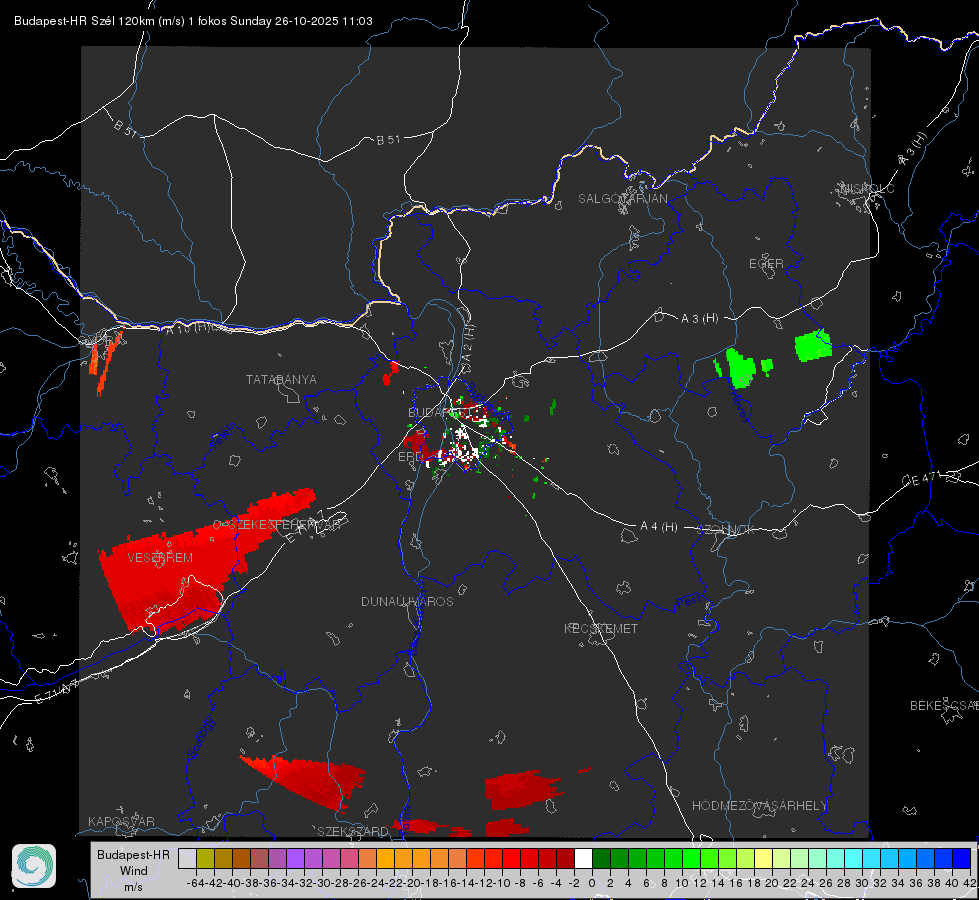This screenshot has height=900, width=979.
Task: Click the SZEKSZÁRD city label
Action: click(x=353, y=831)
